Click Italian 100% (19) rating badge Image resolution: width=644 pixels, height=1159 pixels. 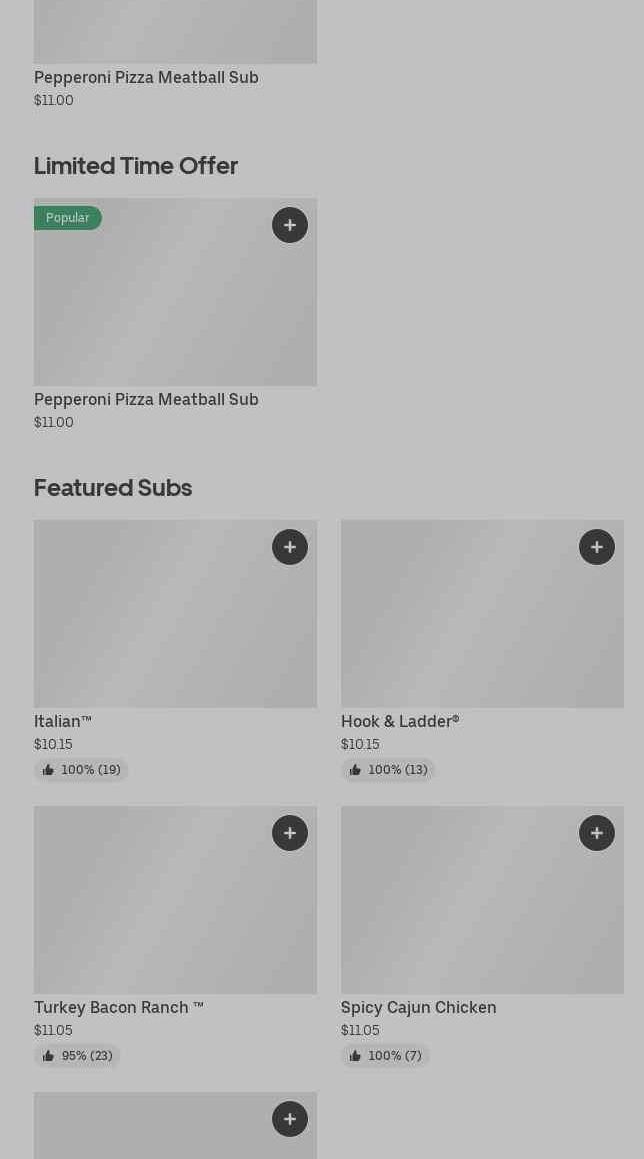click(x=81, y=769)
